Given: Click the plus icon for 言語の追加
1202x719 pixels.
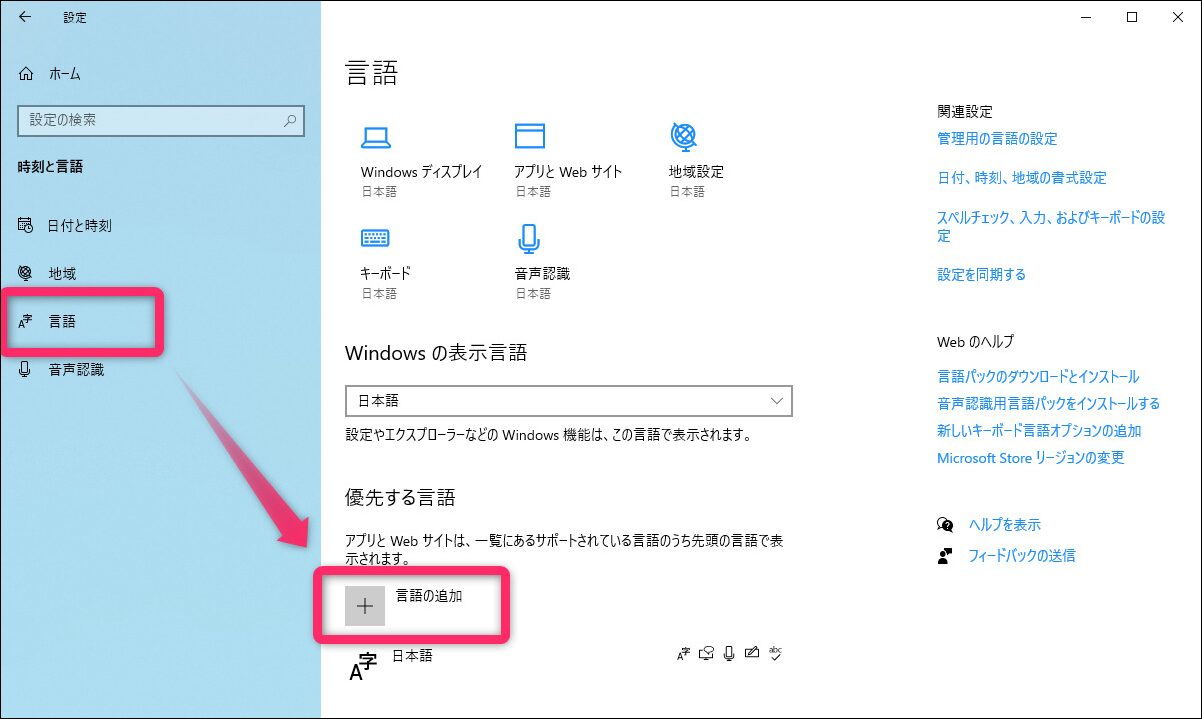Looking at the screenshot, I should [365, 605].
